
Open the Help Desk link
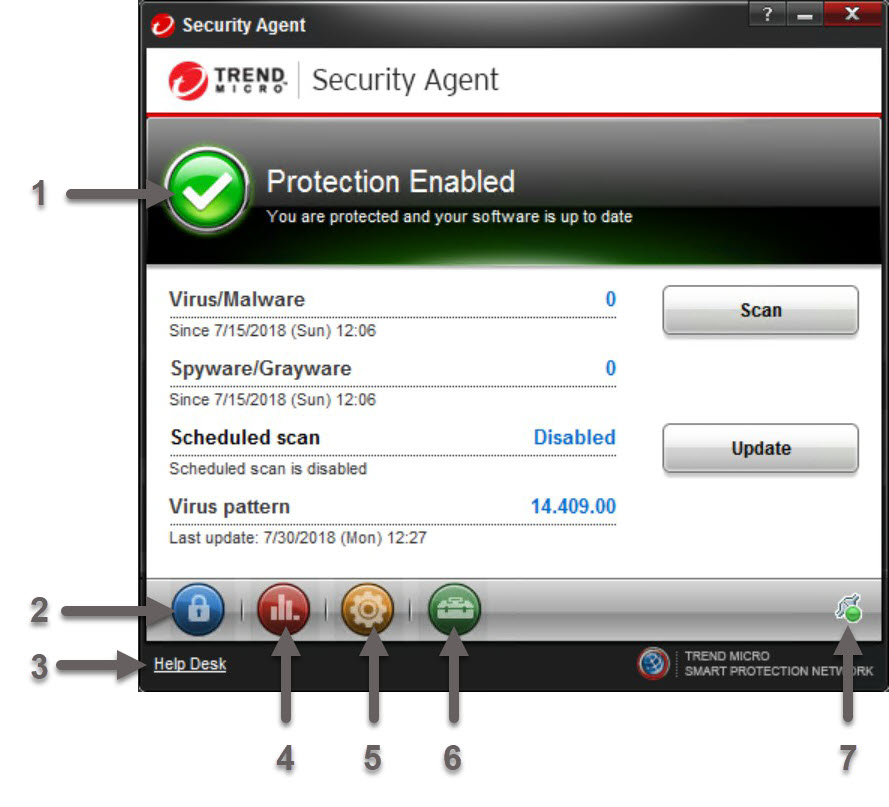[190, 664]
